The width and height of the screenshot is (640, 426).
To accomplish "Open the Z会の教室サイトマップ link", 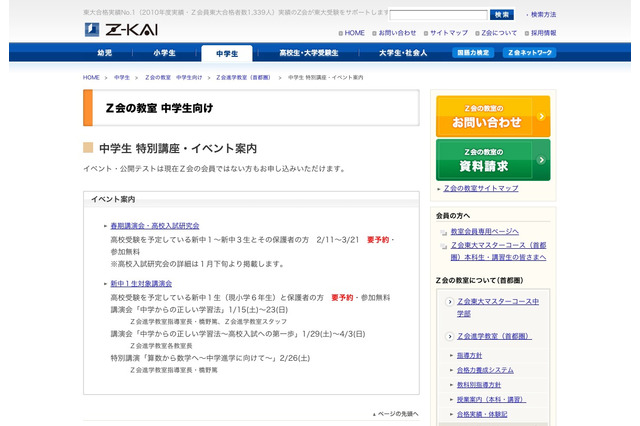I will click(x=481, y=189).
